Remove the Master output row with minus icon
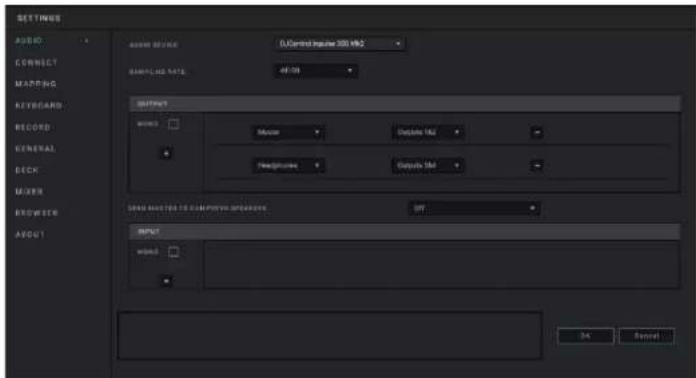The image size is (696, 378). point(537,132)
